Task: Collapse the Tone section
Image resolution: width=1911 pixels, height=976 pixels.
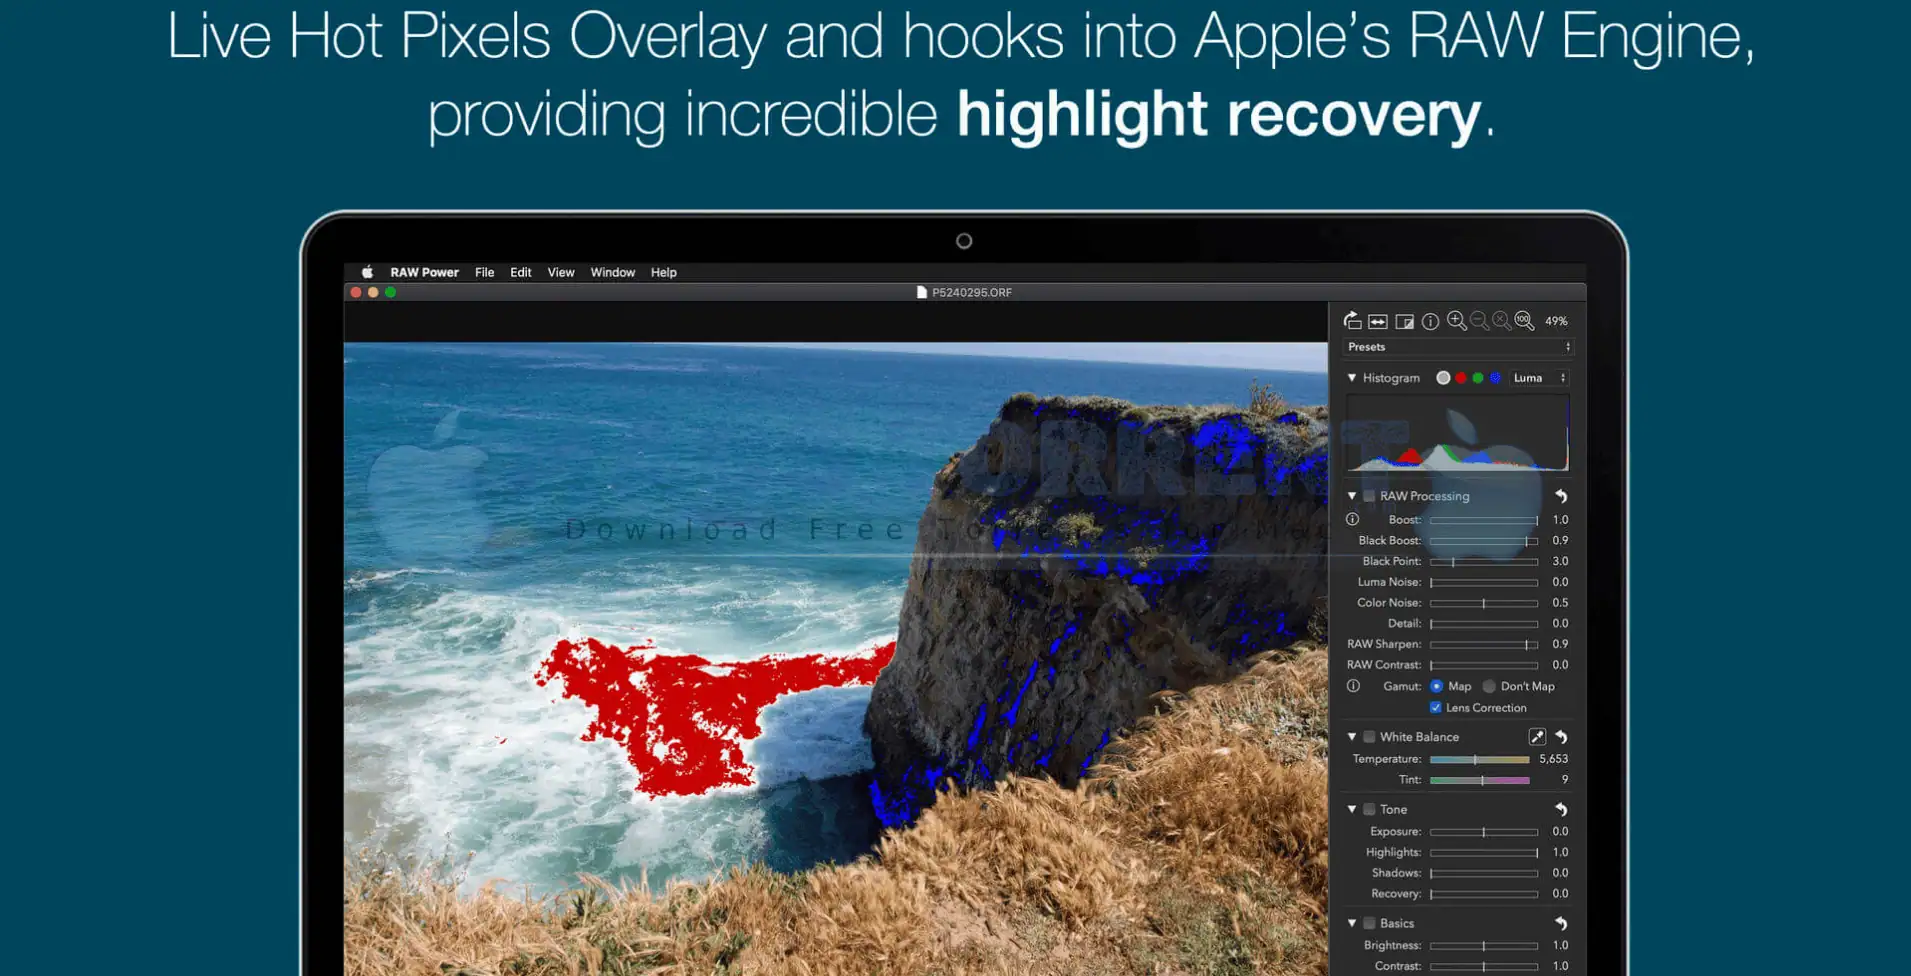Action: click(1352, 809)
